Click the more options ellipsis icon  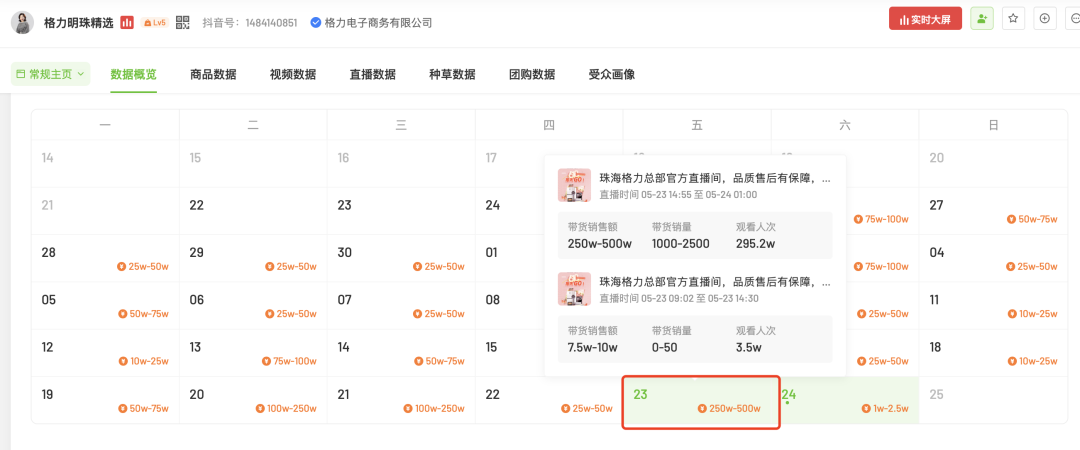[x=1074, y=19]
